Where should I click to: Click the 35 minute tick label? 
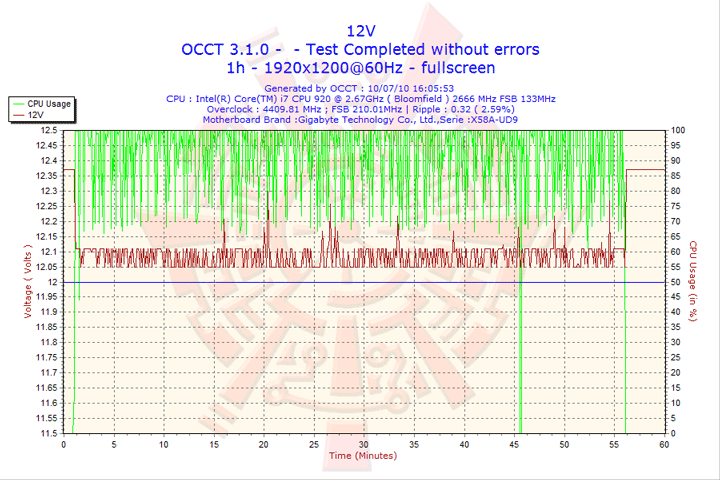[x=414, y=445]
